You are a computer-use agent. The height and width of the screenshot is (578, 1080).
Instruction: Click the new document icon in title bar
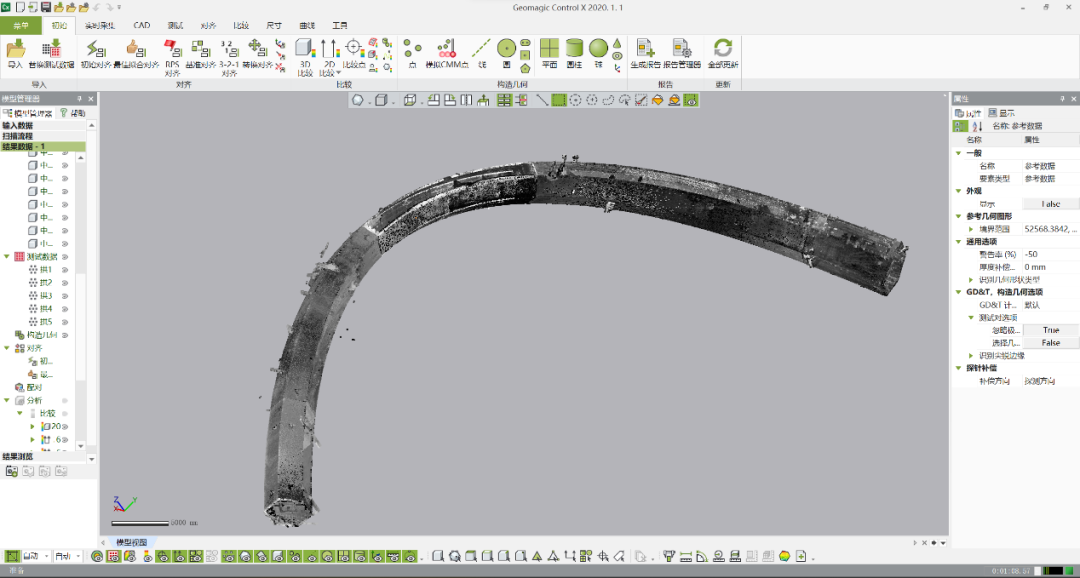click(20, 7)
